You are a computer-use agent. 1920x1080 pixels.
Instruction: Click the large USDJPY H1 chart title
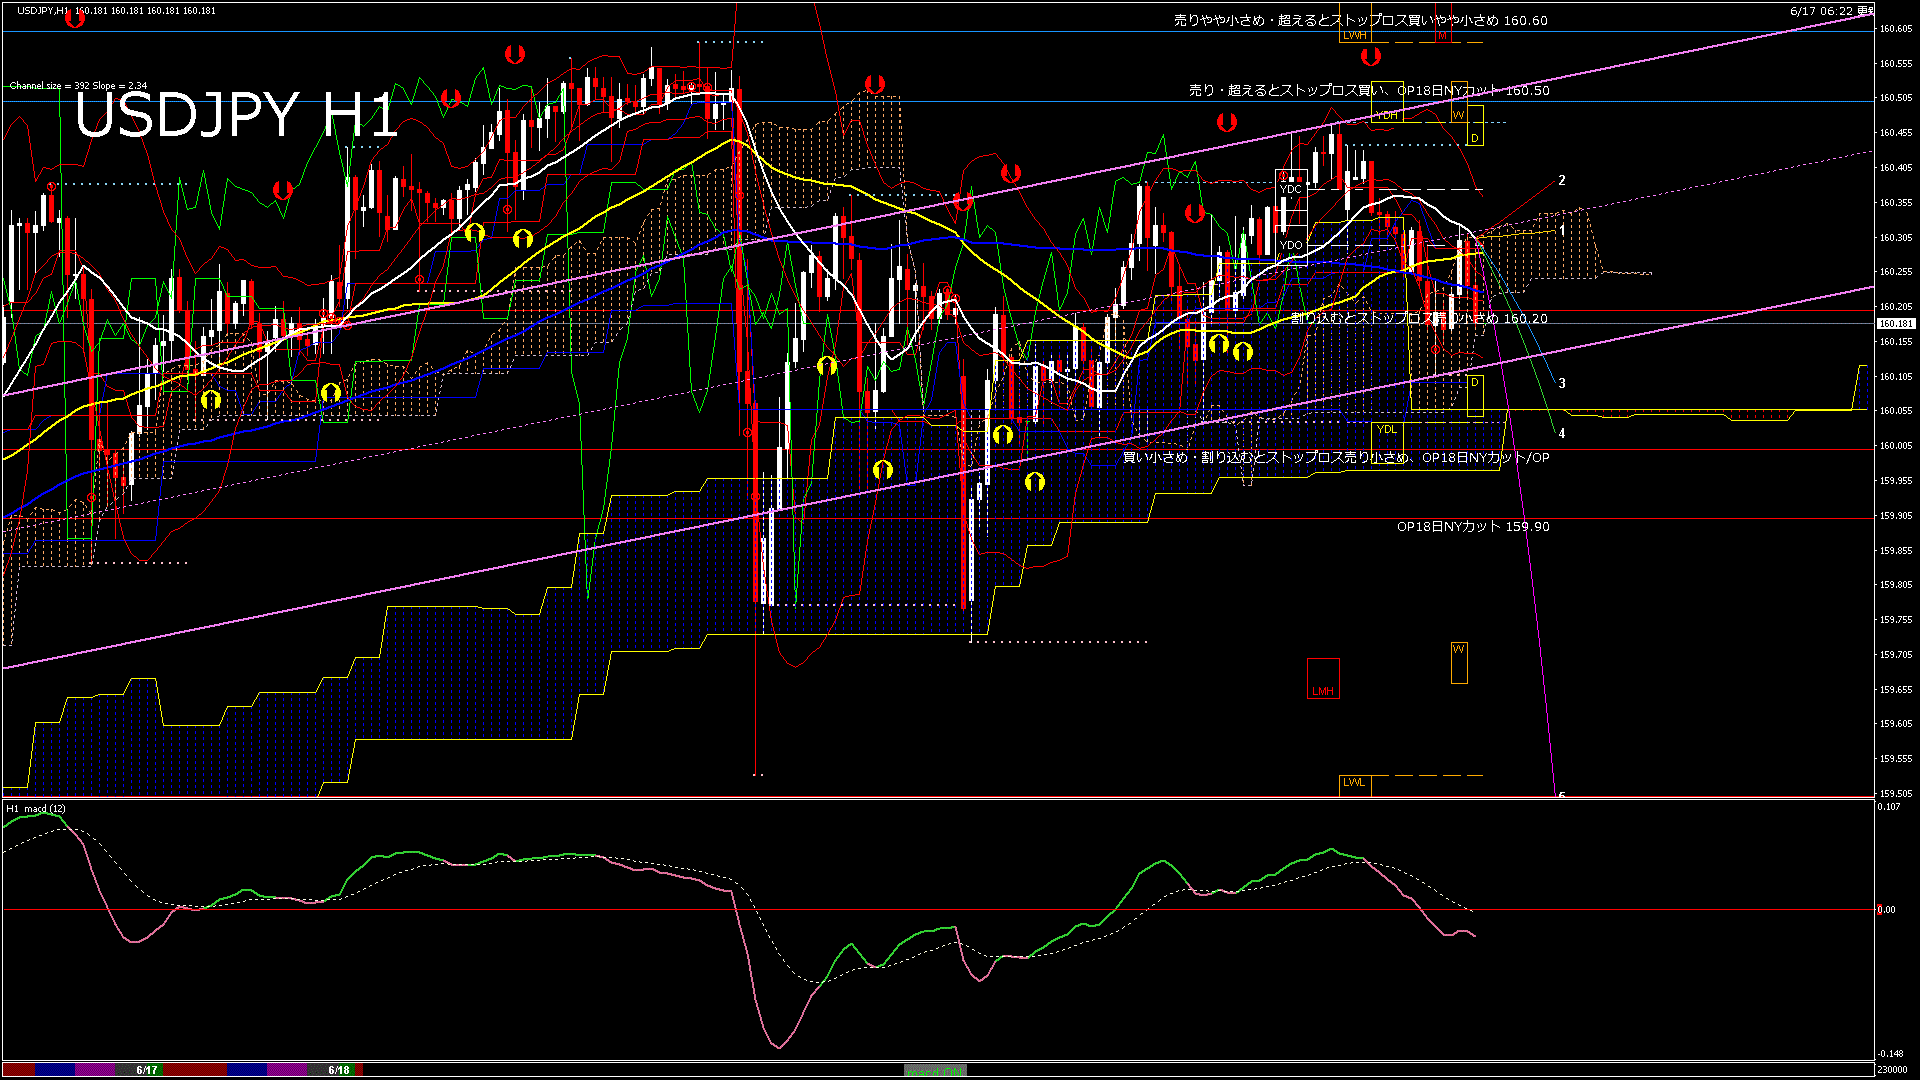(236, 116)
